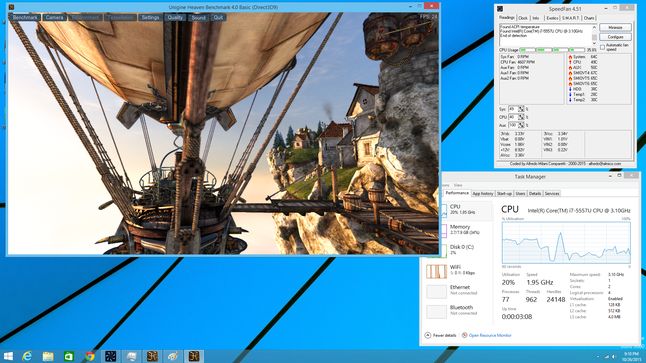Image resolution: width=646 pixels, height=363 pixels.
Task: Click the SpeedFan log scrollbar down arrow
Action: point(594,43)
